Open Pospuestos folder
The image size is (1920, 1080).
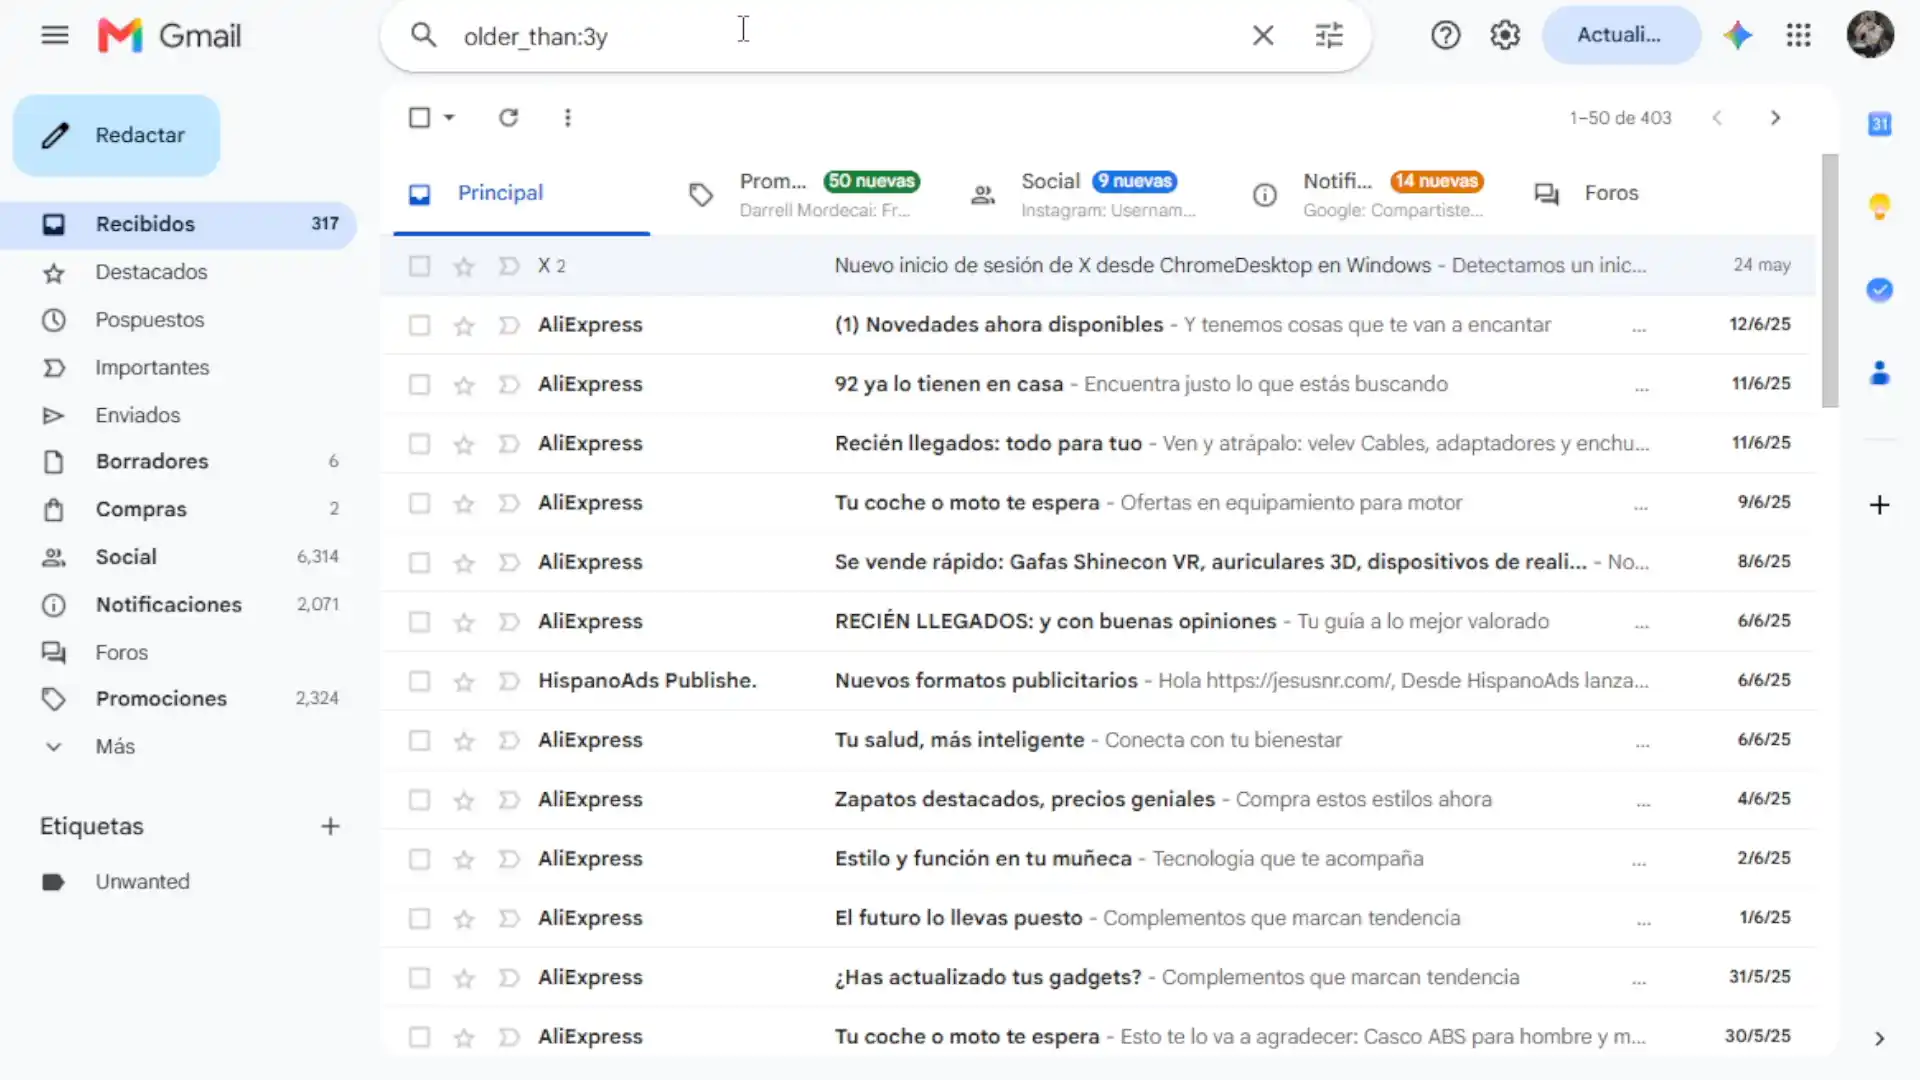[x=178, y=320]
